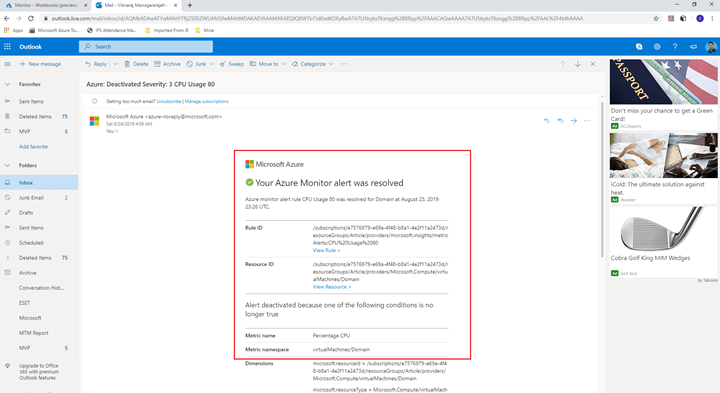This screenshot has width=720, height=393.
Task: Select the Inbox folder
Action: (39, 182)
